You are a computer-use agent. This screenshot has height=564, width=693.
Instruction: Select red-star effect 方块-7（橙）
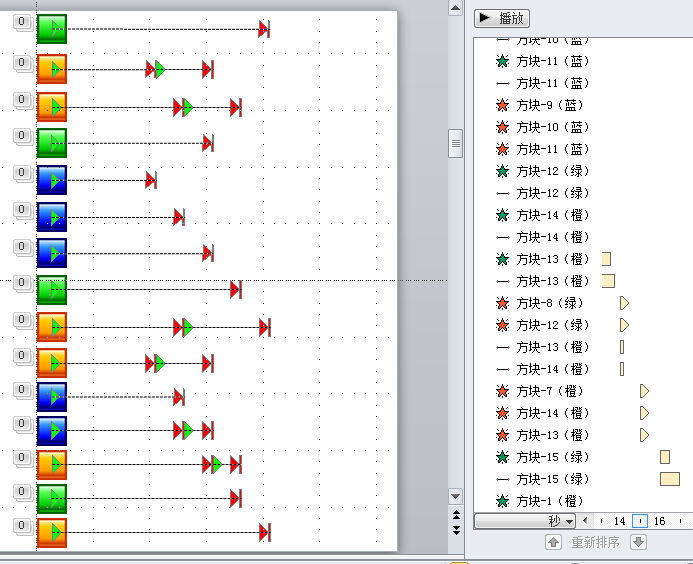(x=540, y=391)
